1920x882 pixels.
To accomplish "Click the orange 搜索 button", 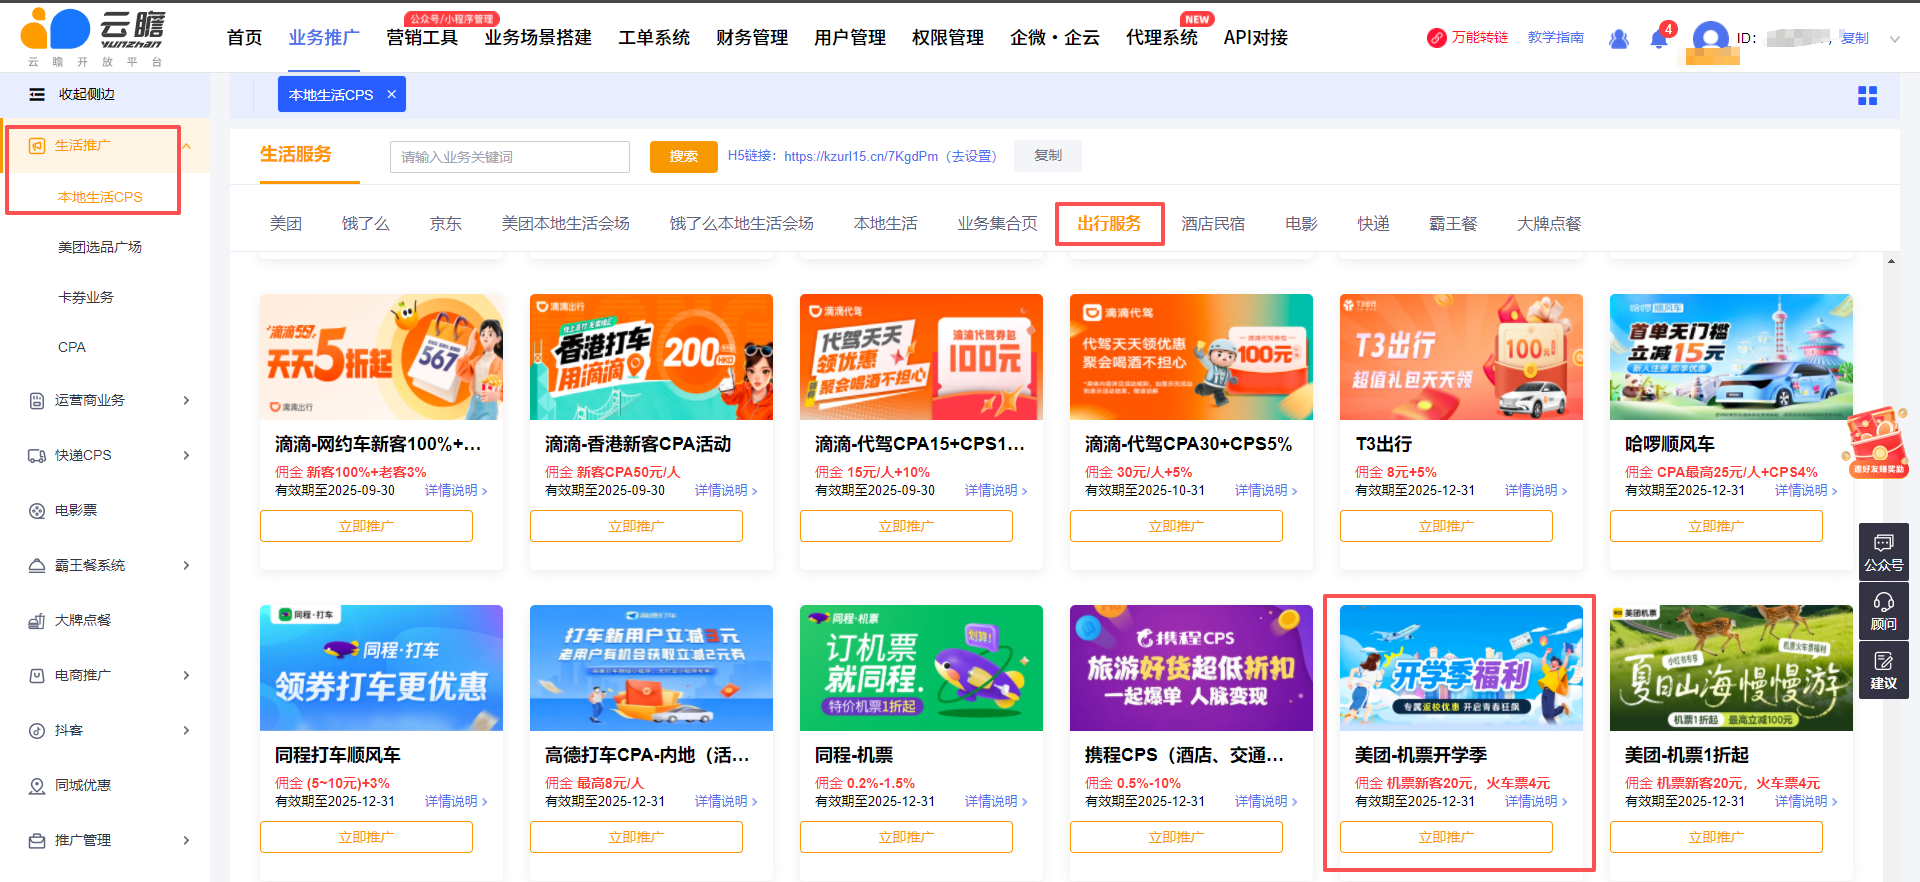I will [684, 156].
